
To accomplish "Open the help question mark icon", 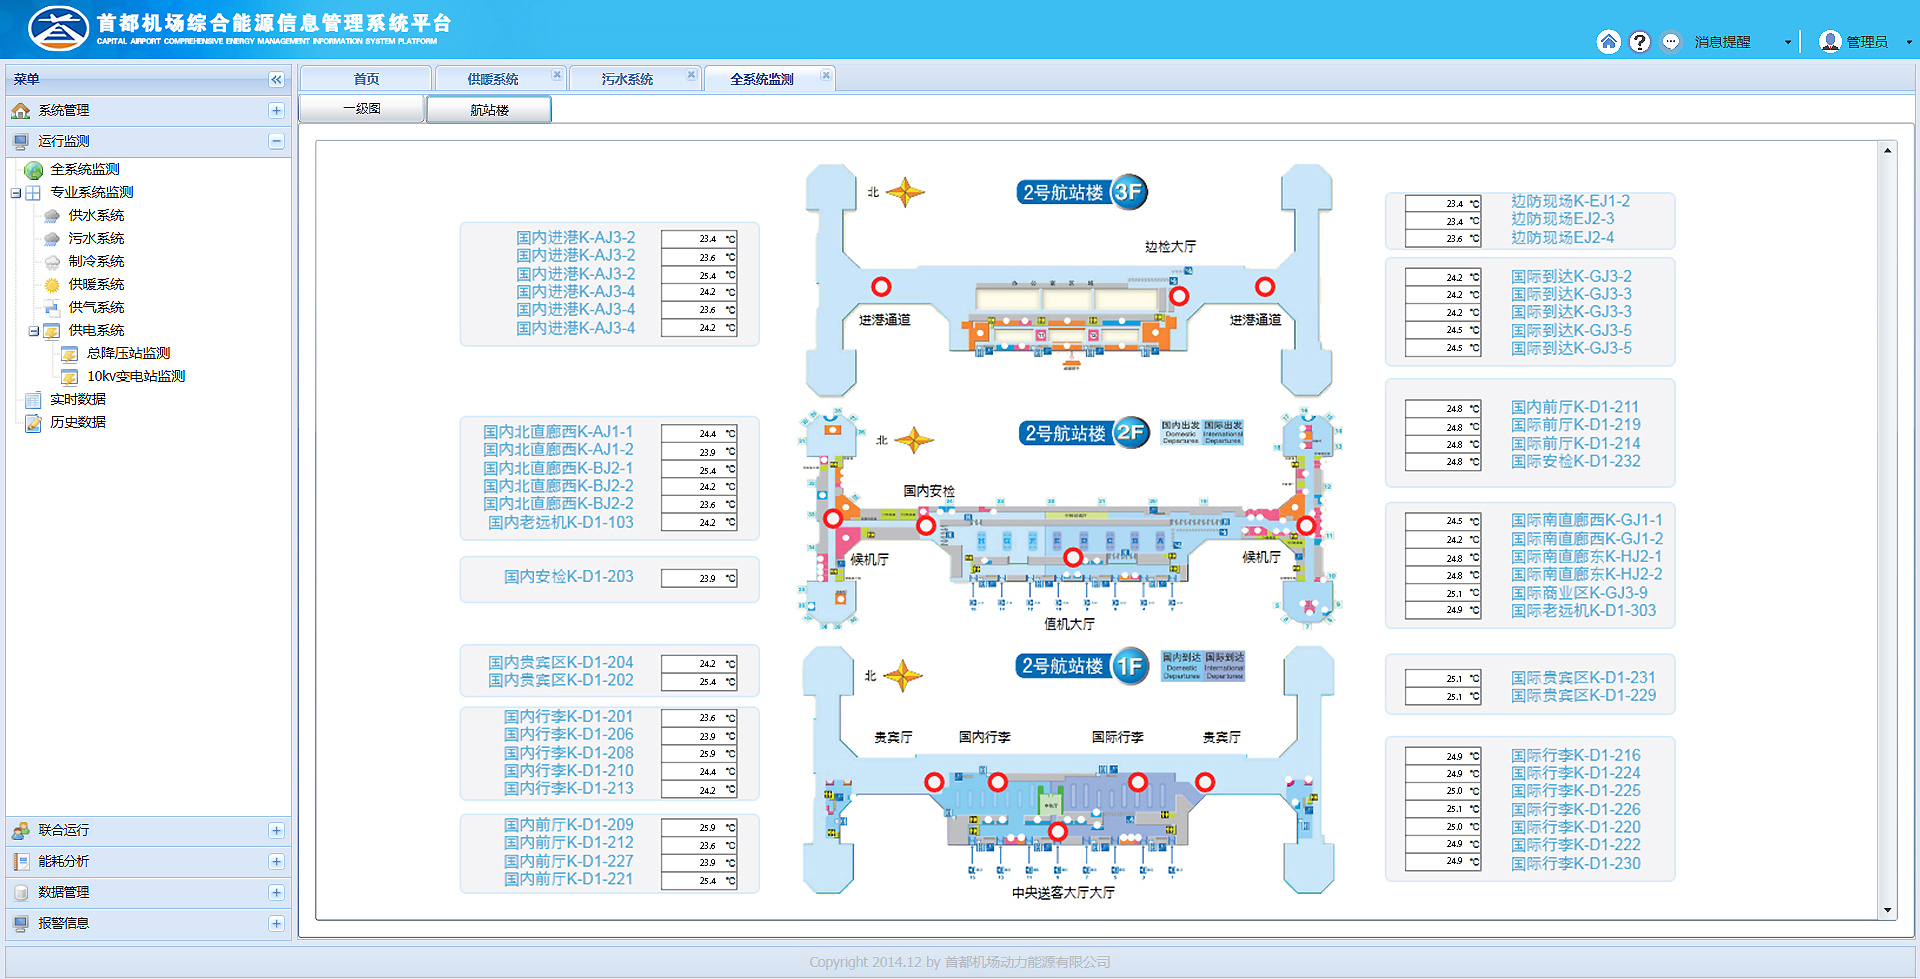I will (1639, 41).
